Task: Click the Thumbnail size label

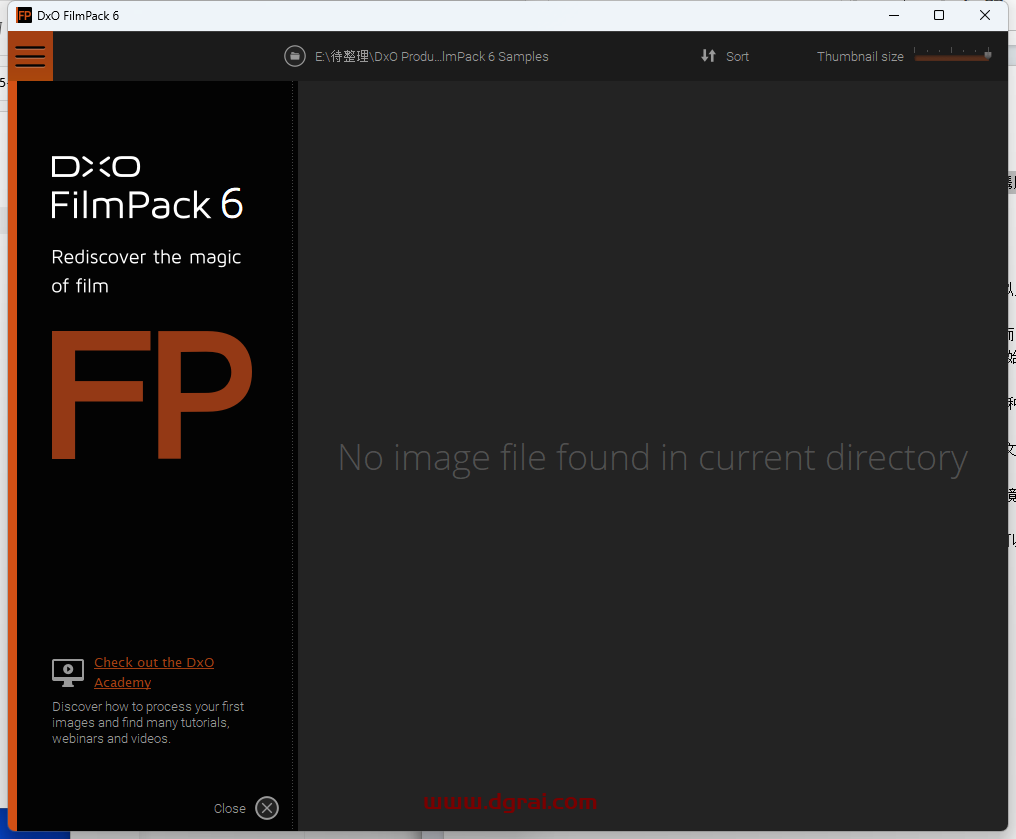Action: tap(860, 56)
